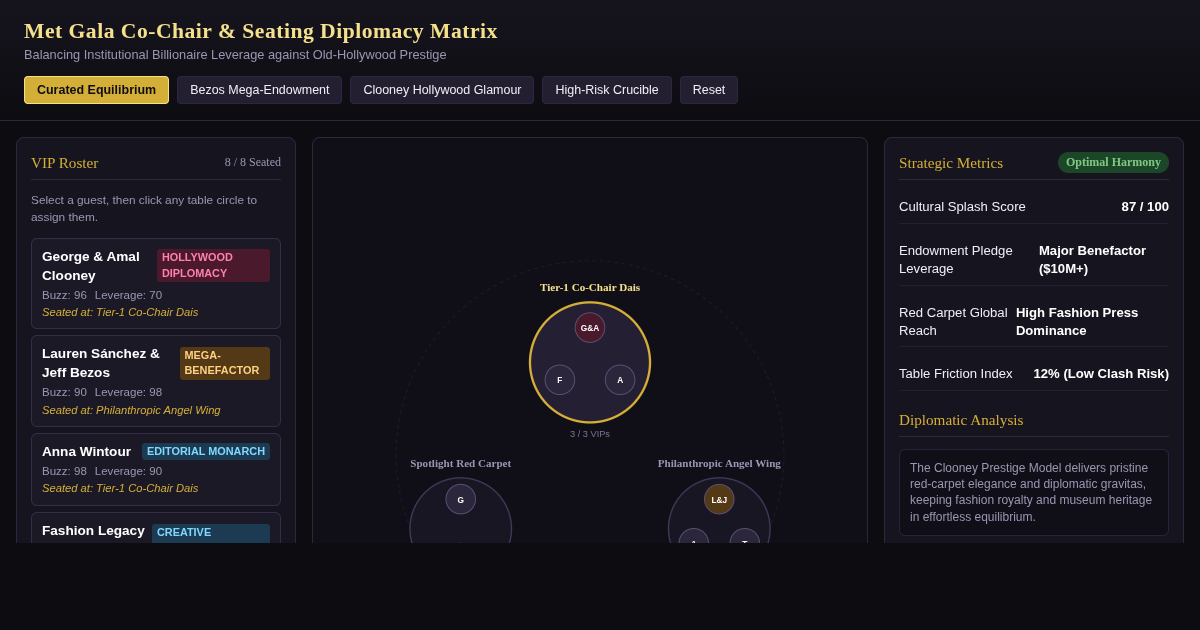Pick the Anna Wintour guest card
The image size is (1200, 630).
(x=156, y=469)
